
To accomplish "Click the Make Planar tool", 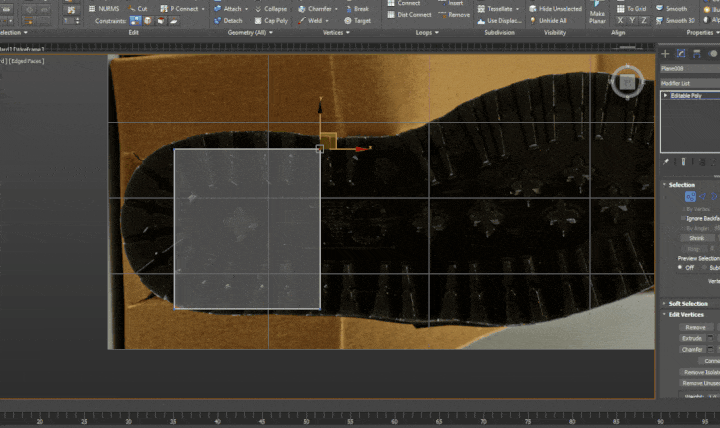I will tap(597, 14).
